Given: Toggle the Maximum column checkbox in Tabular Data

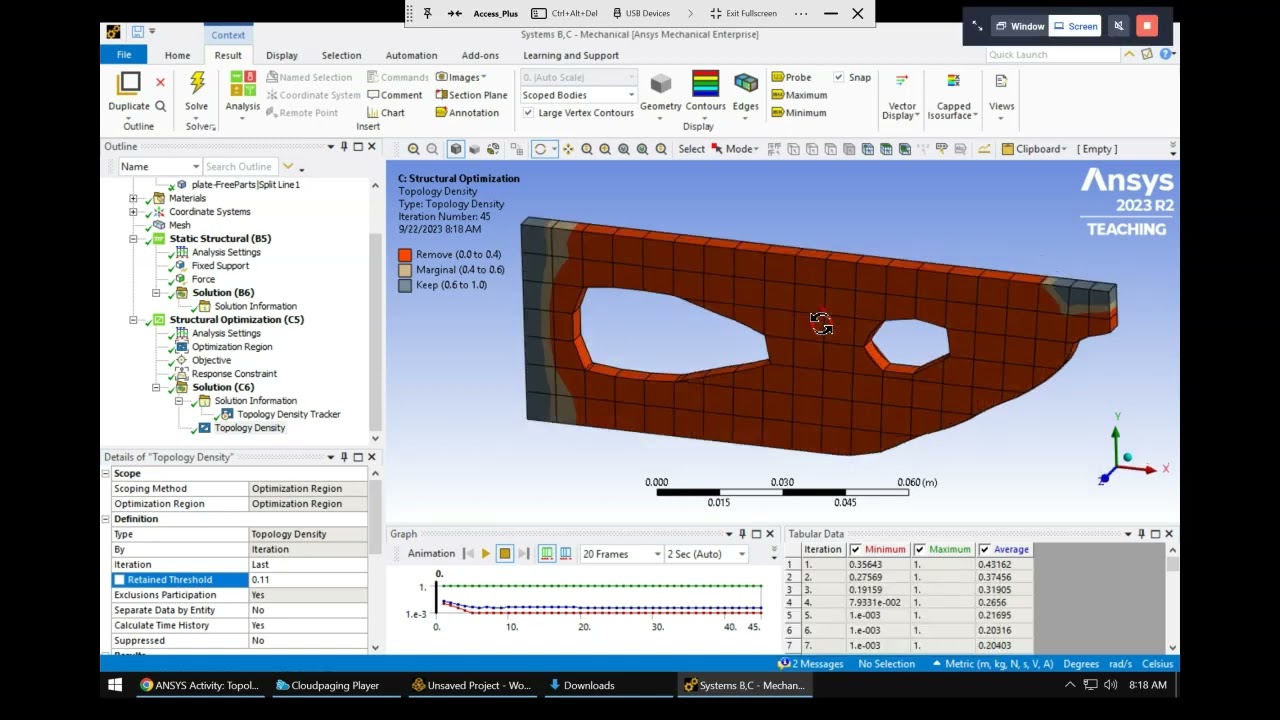Looking at the screenshot, I should (x=920, y=549).
